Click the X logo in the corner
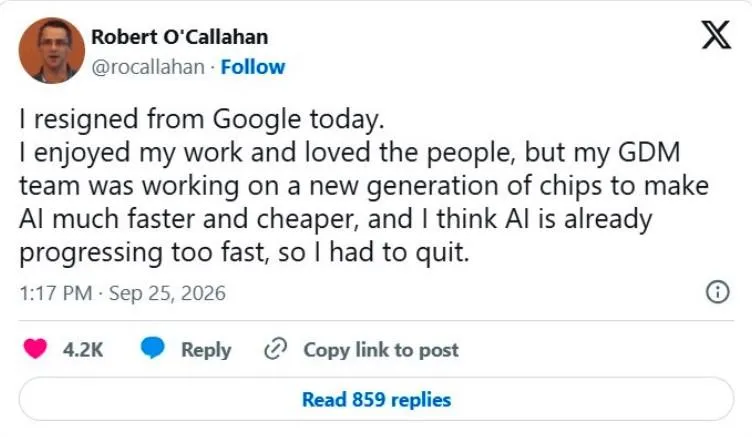Screen dimensions: 752x437 (x=717, y=35)
